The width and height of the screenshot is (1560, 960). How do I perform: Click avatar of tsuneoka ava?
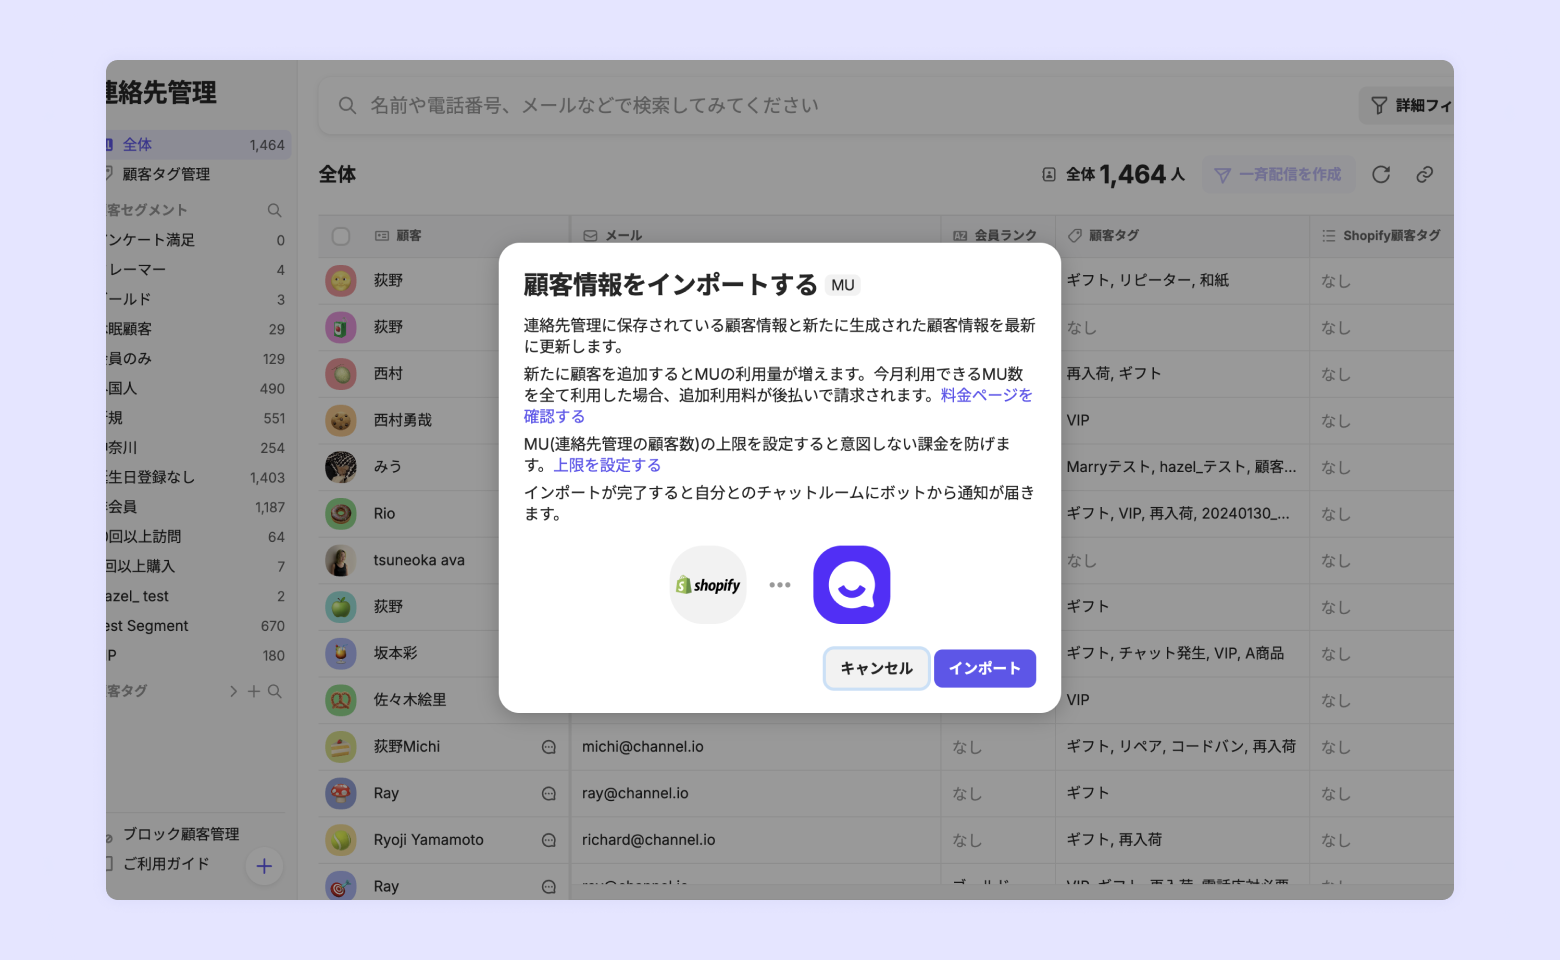pos(341,560)
